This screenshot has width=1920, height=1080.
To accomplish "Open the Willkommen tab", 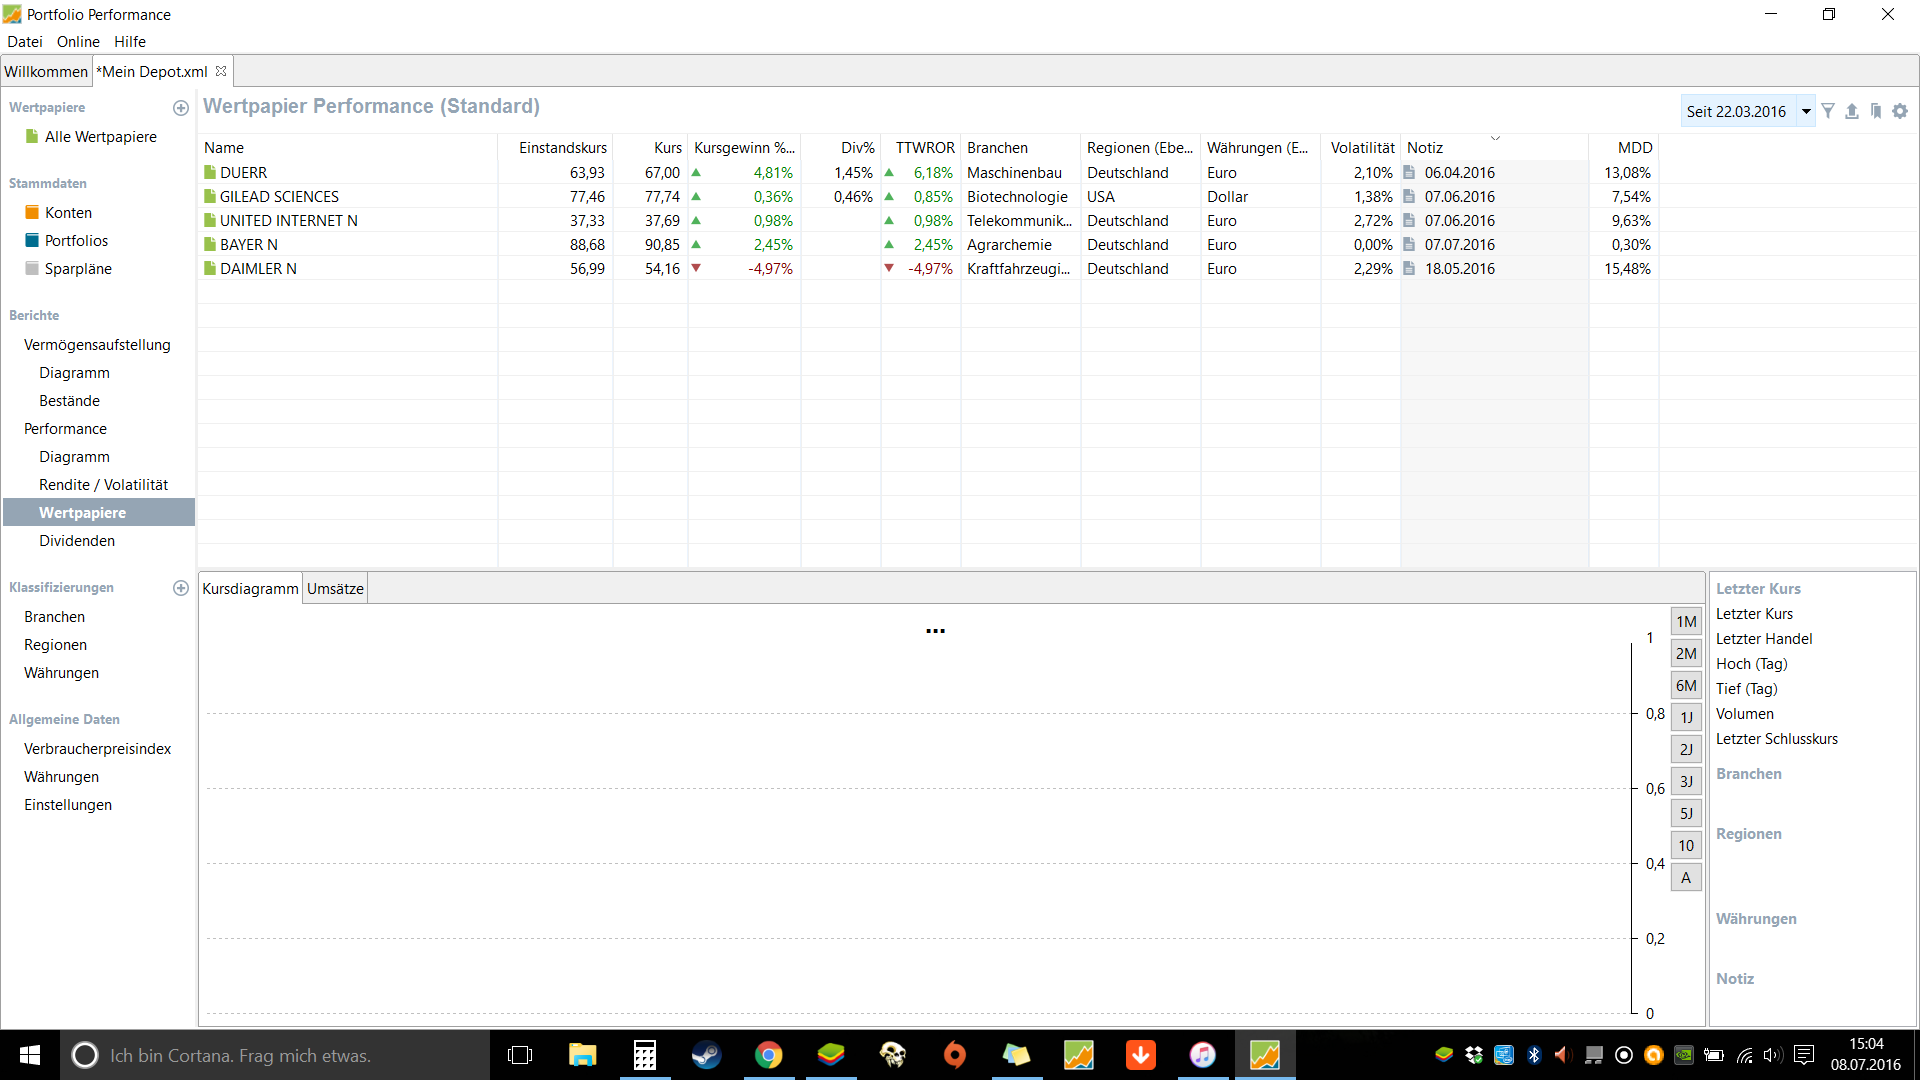I will (46, 72).
